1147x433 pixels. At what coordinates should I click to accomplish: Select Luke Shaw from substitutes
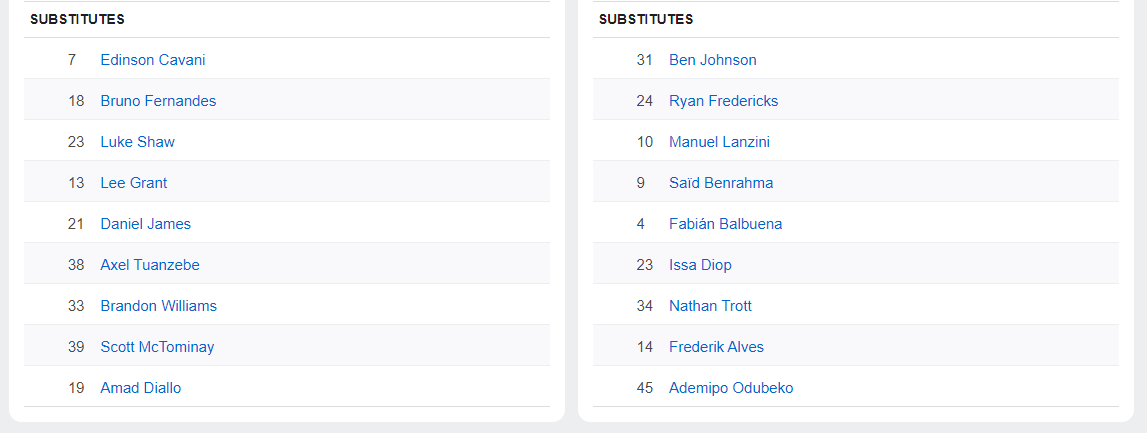tap(137, 142)
